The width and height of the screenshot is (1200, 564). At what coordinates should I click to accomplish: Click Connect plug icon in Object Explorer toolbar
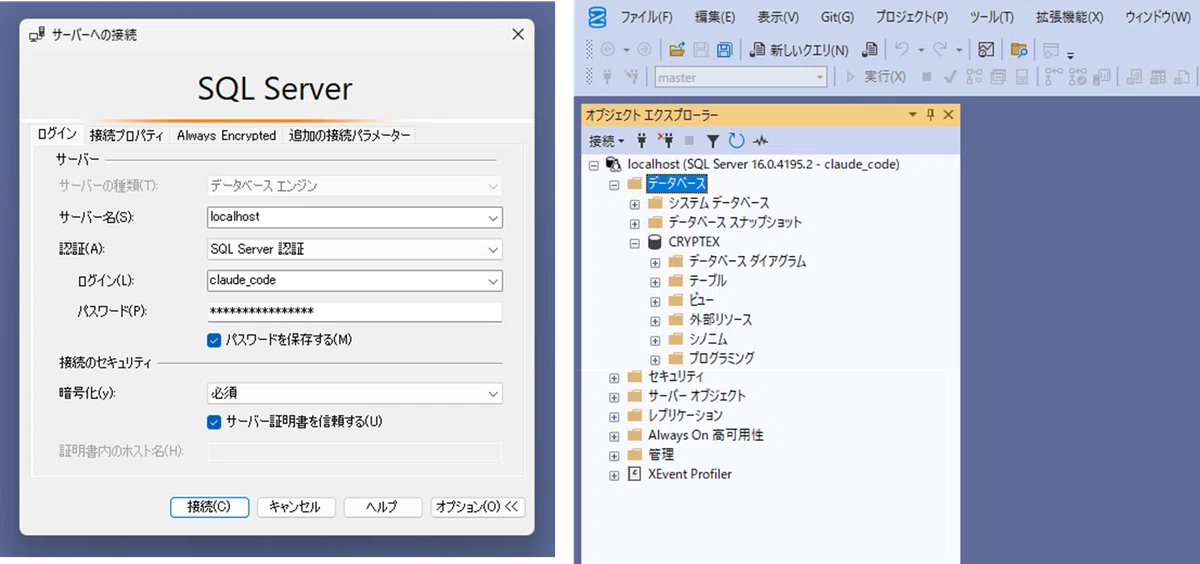pyautogui.click(x=643, y=141)
